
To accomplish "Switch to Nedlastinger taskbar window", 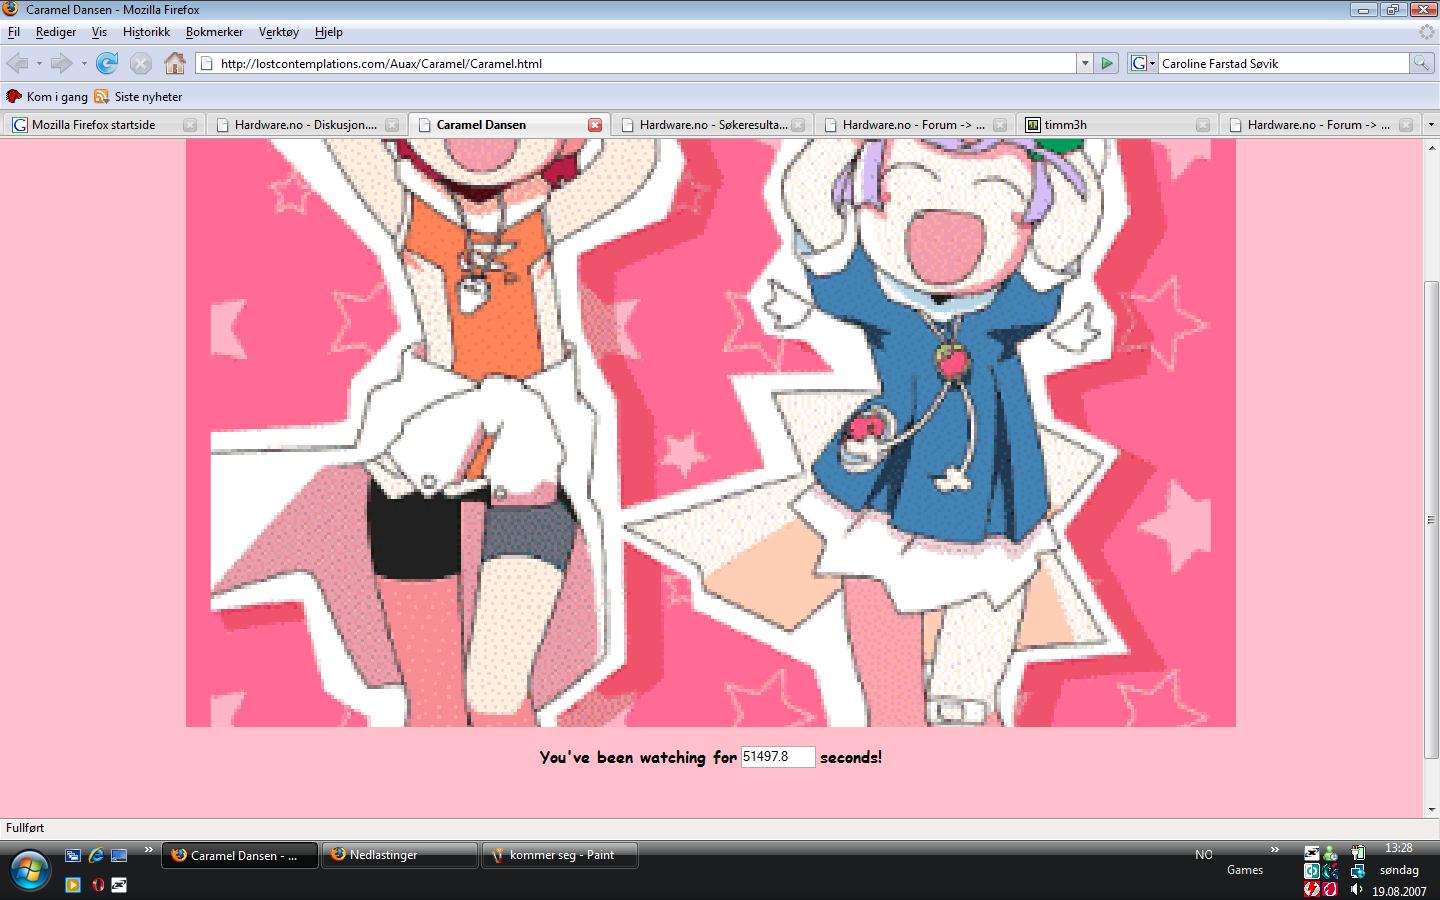I will pos(400,855).
